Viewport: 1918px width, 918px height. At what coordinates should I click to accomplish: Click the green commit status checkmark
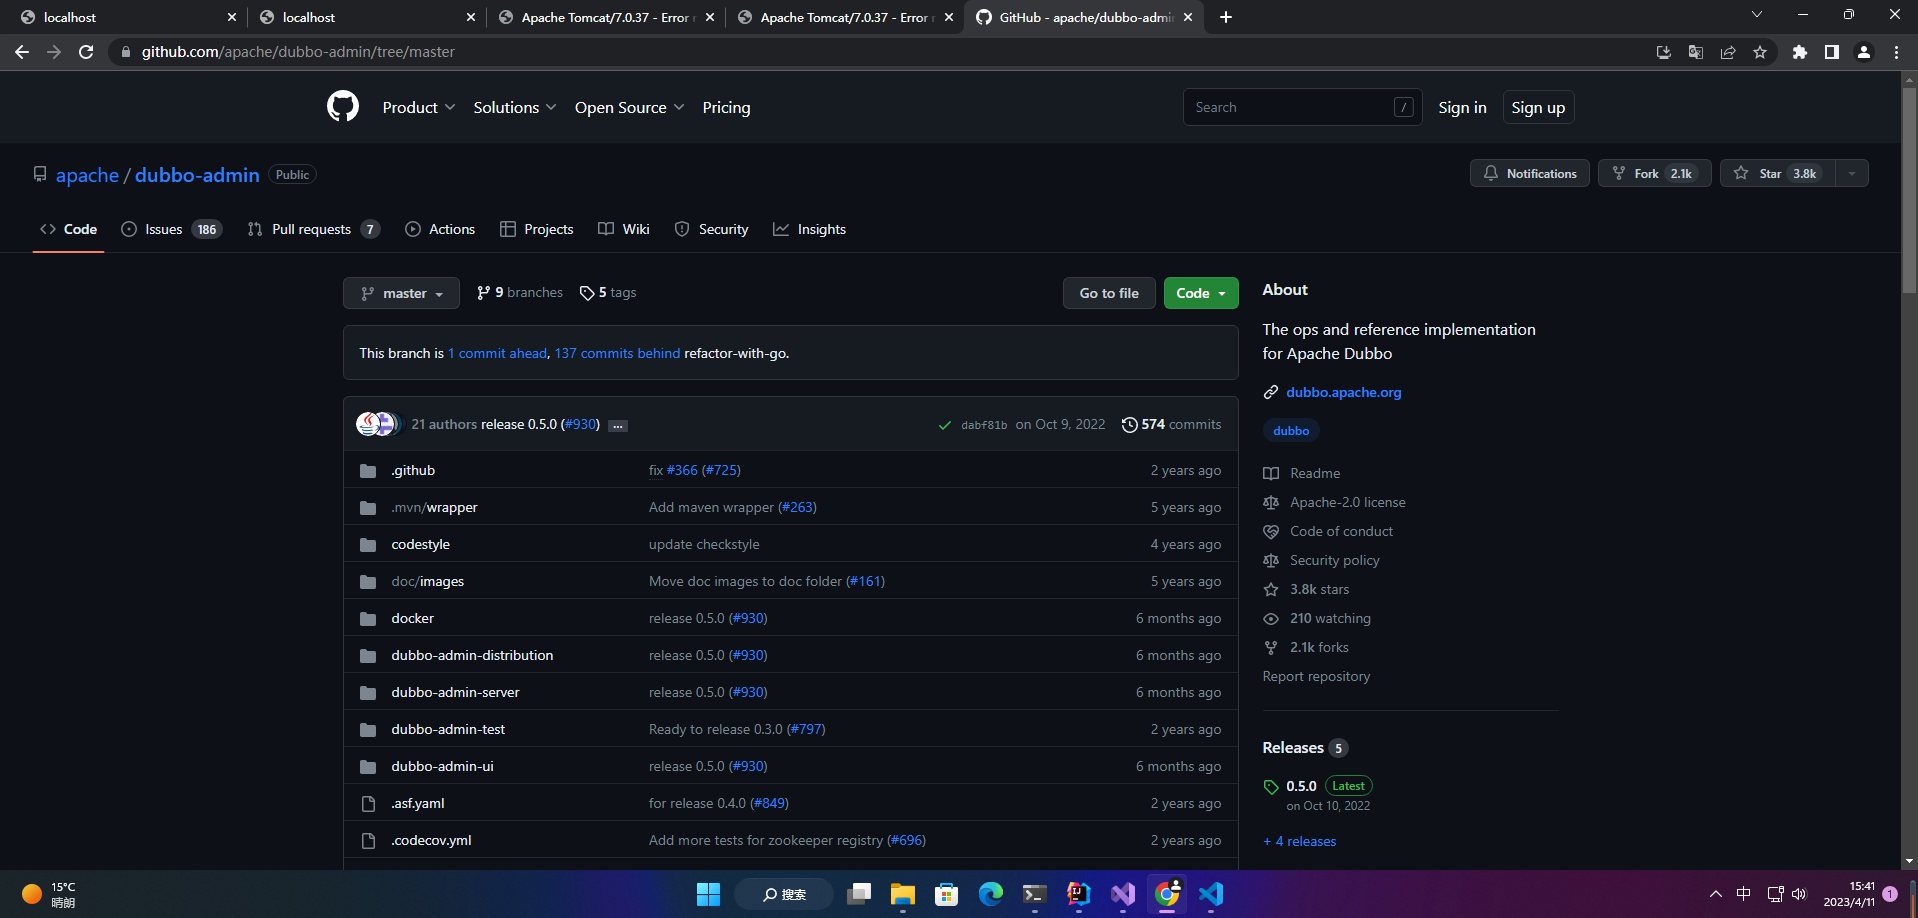pos(945,425)
